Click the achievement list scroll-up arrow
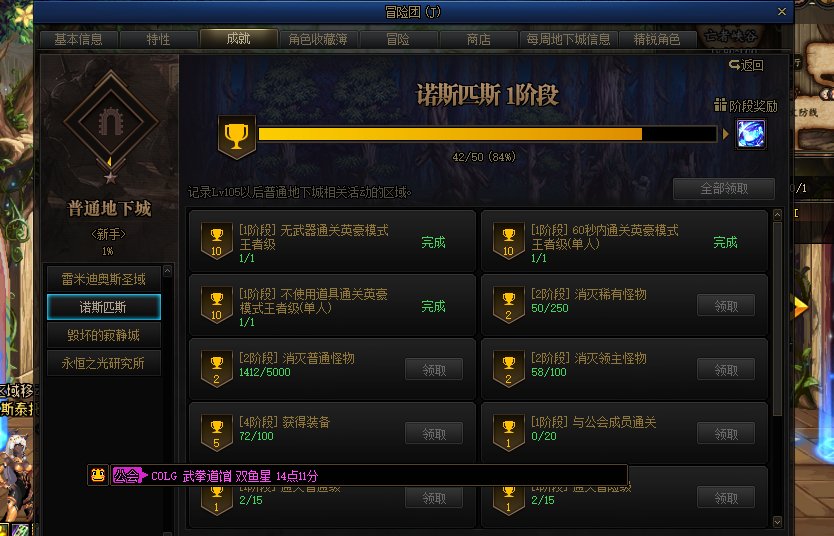Image resolution: width=834 pixels, height=536 pixels. click(777, 214)
